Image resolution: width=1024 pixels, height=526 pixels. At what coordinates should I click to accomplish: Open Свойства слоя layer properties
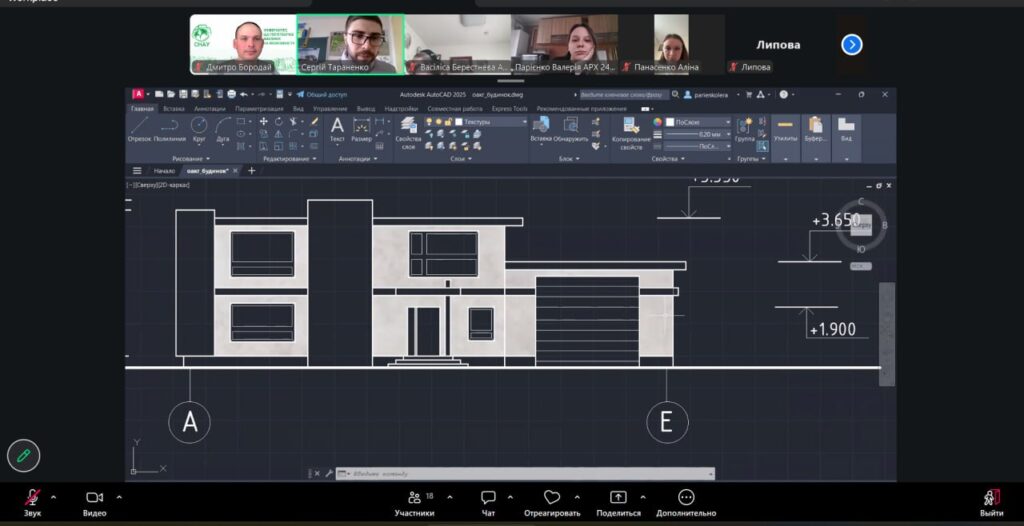pyautogui.click(x=408, y=130)
